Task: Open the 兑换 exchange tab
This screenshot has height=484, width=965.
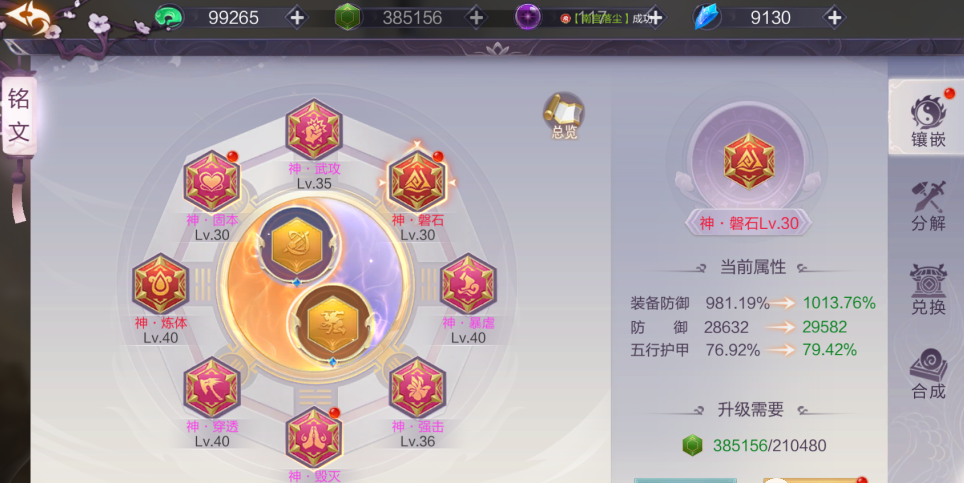Action: [x=928, y=289]
